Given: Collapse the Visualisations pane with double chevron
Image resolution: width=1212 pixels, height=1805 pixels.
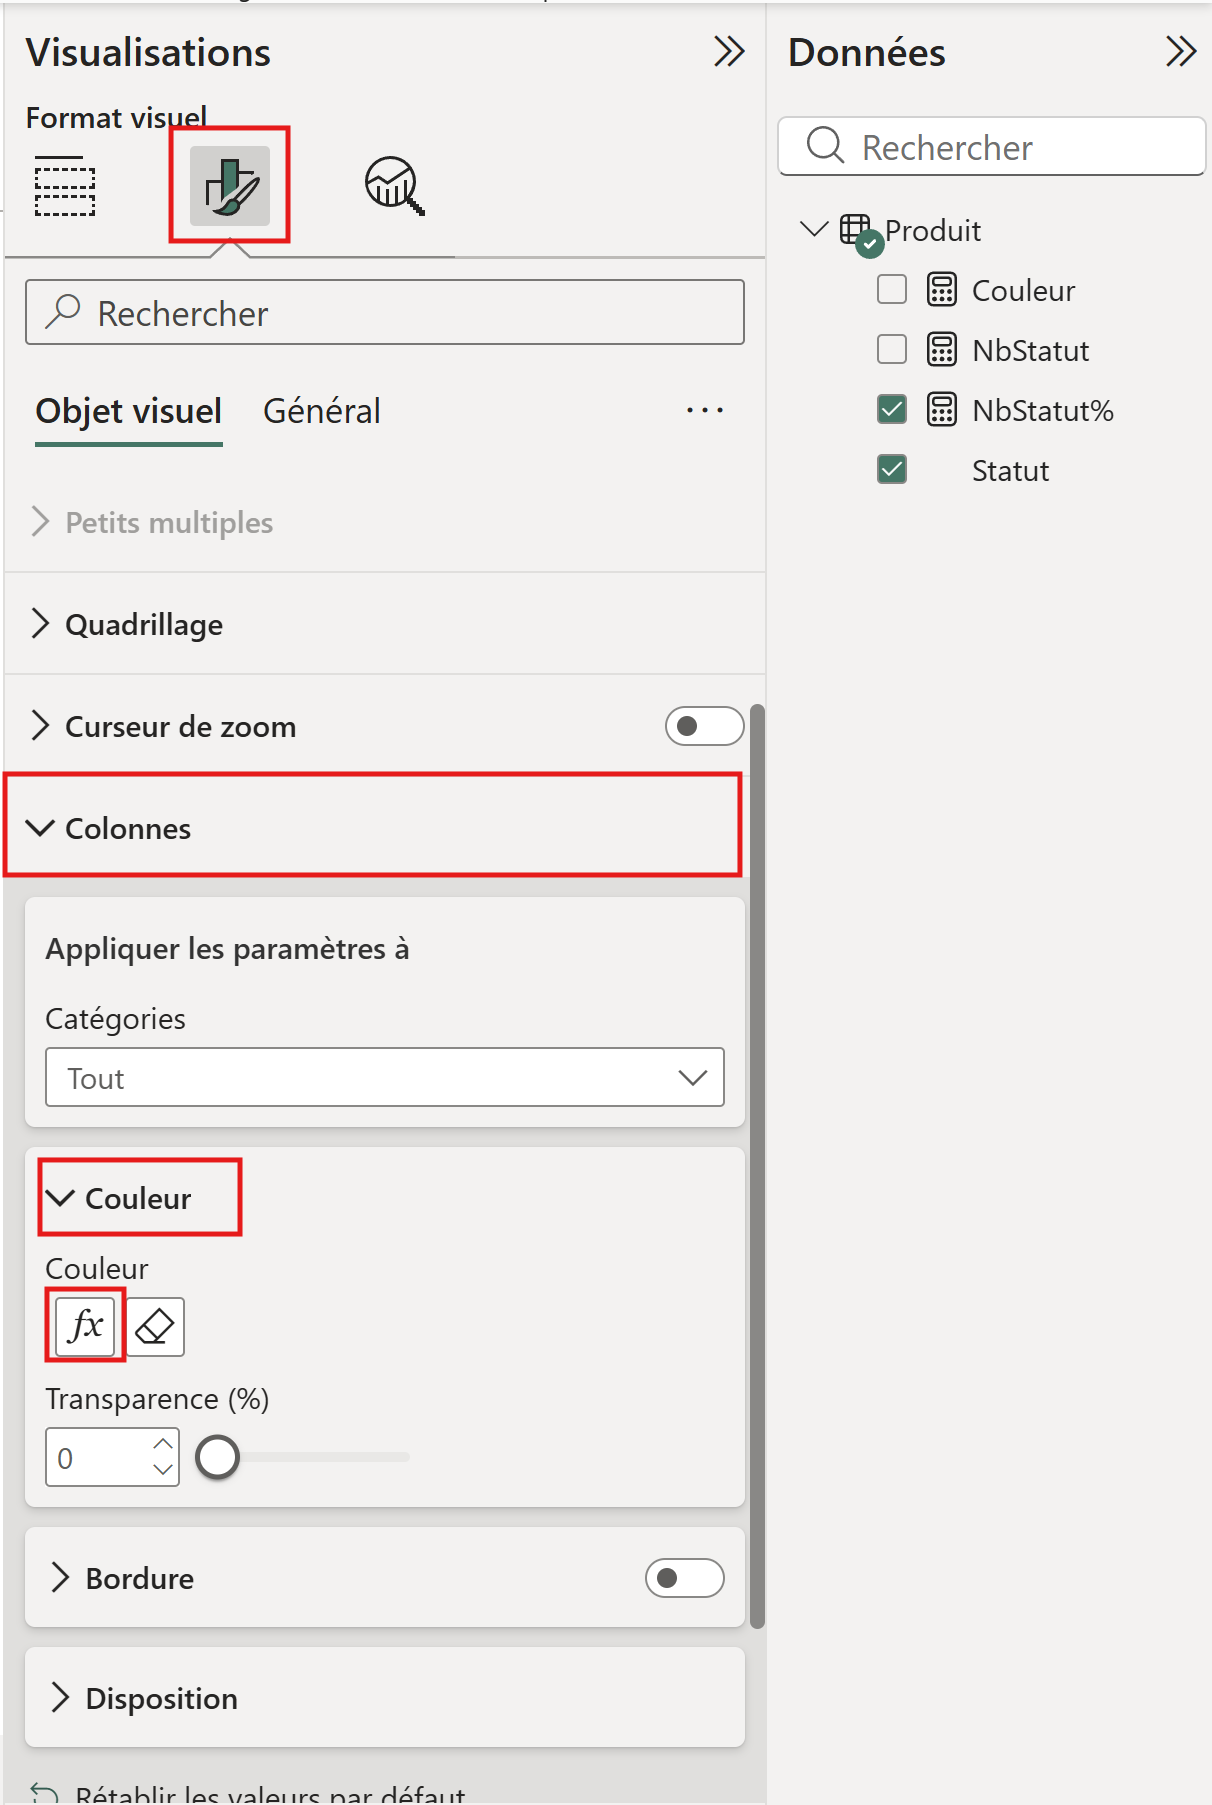Looking at the screenshot, I should pos(729,52).
